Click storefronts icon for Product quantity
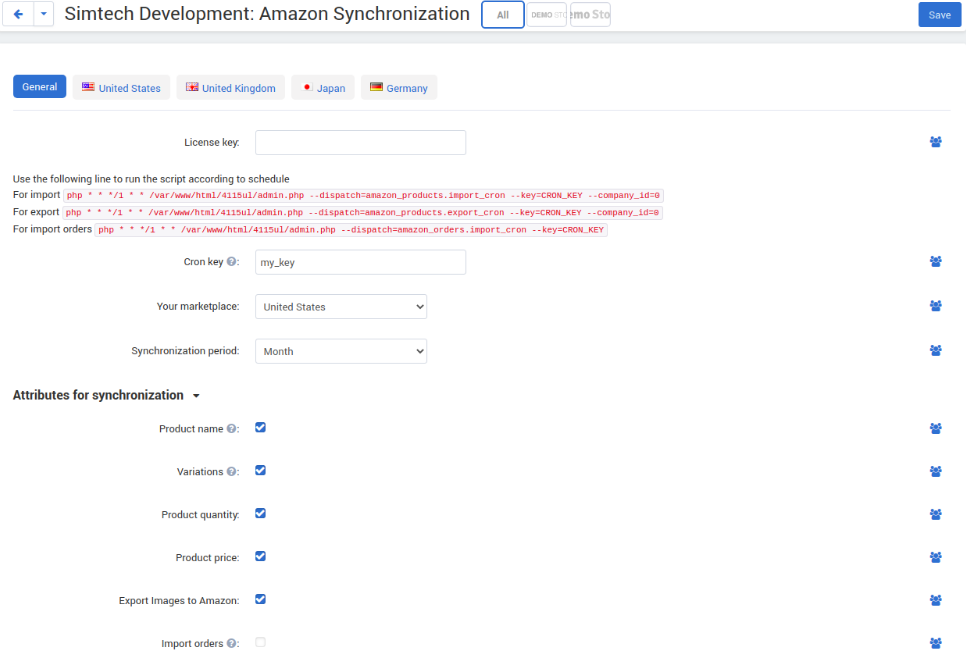The height and width of the screenshot is (666, 966). point(935,514)
